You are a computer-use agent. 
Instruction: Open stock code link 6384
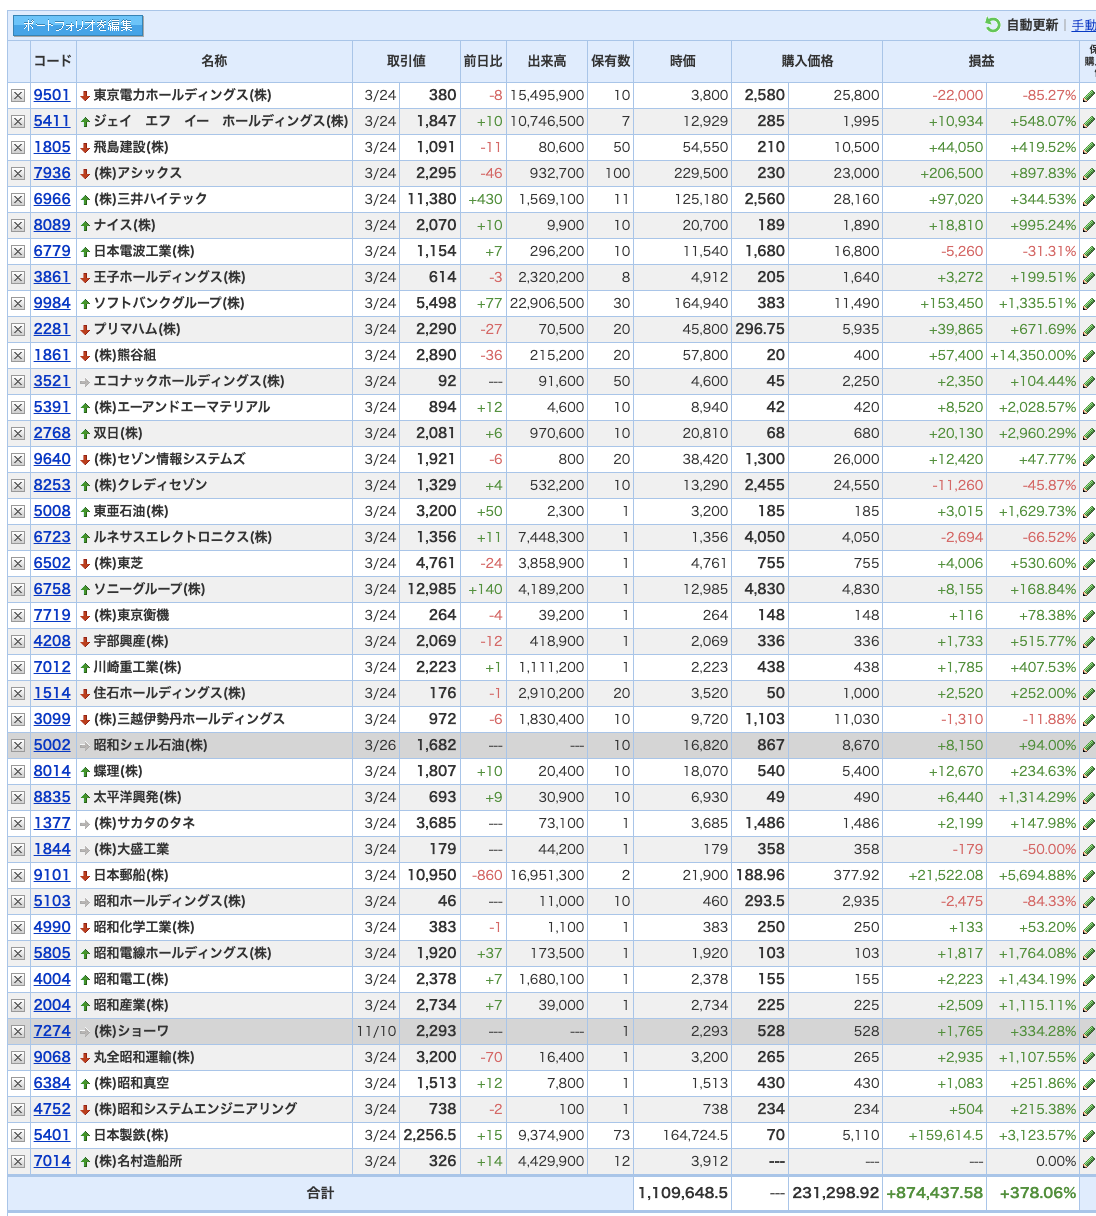pyautogui.click(x=52, y=1083)
